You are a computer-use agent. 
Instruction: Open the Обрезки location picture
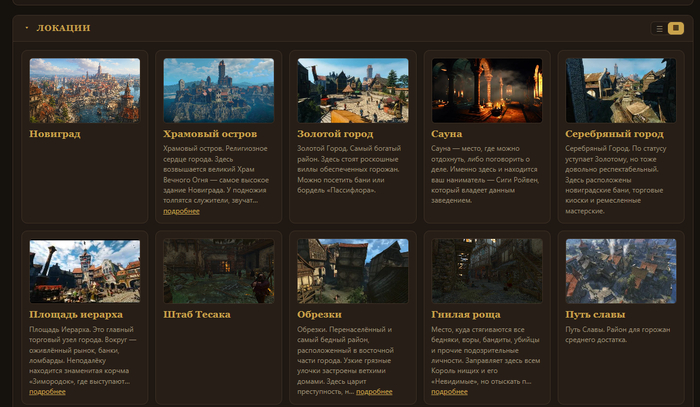[x=353, y=271]
